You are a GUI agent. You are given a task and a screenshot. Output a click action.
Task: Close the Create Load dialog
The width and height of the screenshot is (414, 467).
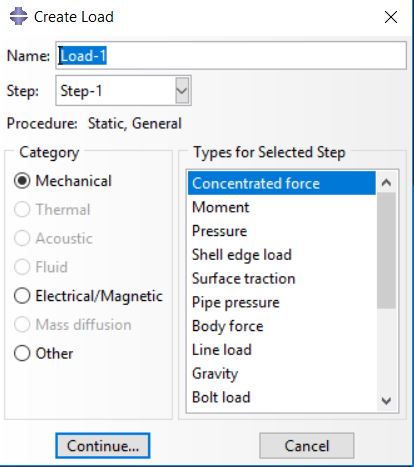click(x=391, y=17)
